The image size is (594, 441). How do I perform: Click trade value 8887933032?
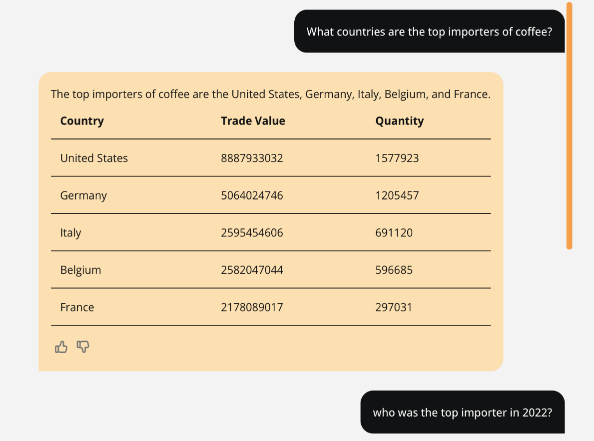click(252, 158)
